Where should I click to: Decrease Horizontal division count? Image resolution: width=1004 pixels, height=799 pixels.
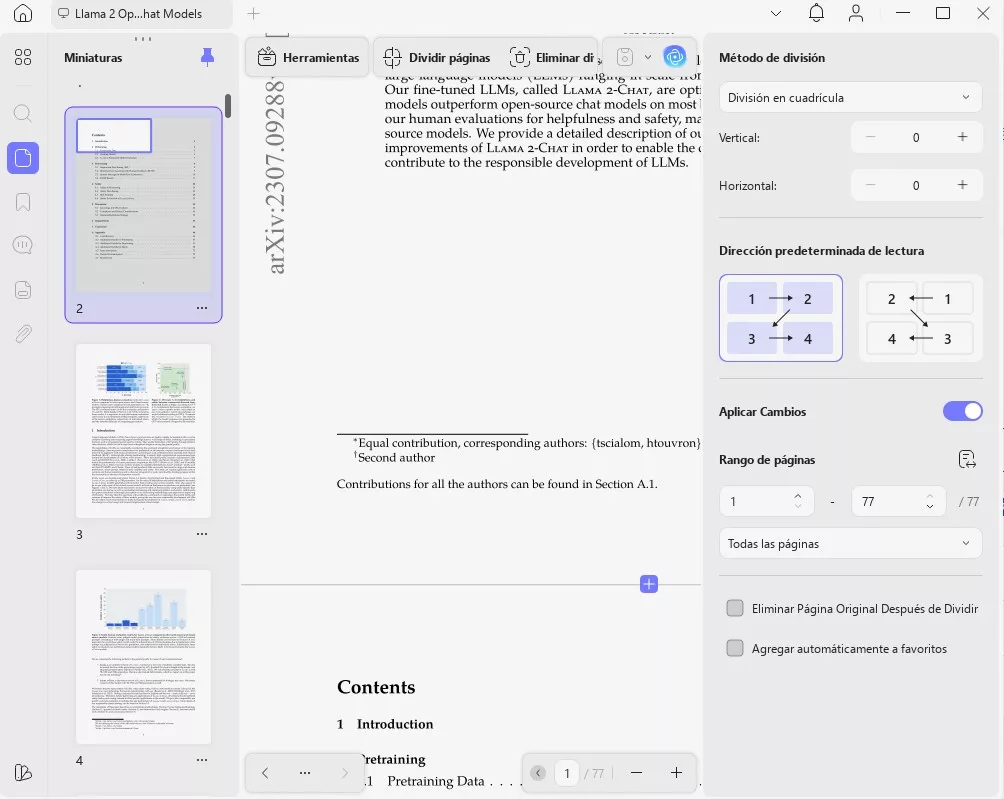click(x=870, y=185)
